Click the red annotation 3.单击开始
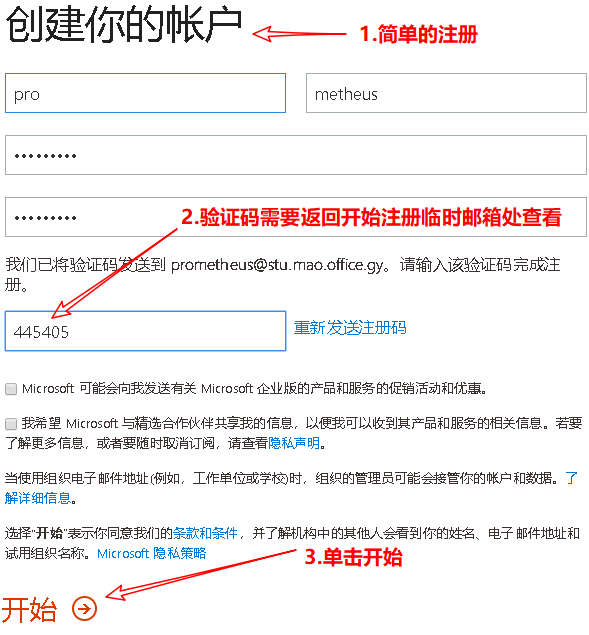589x635 pixels. (353, 557)
